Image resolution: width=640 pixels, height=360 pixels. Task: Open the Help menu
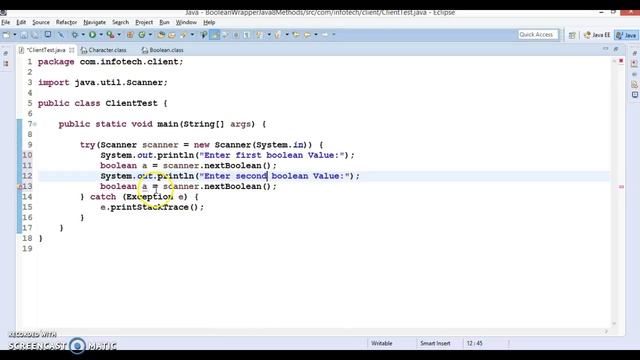click(209, 22)
